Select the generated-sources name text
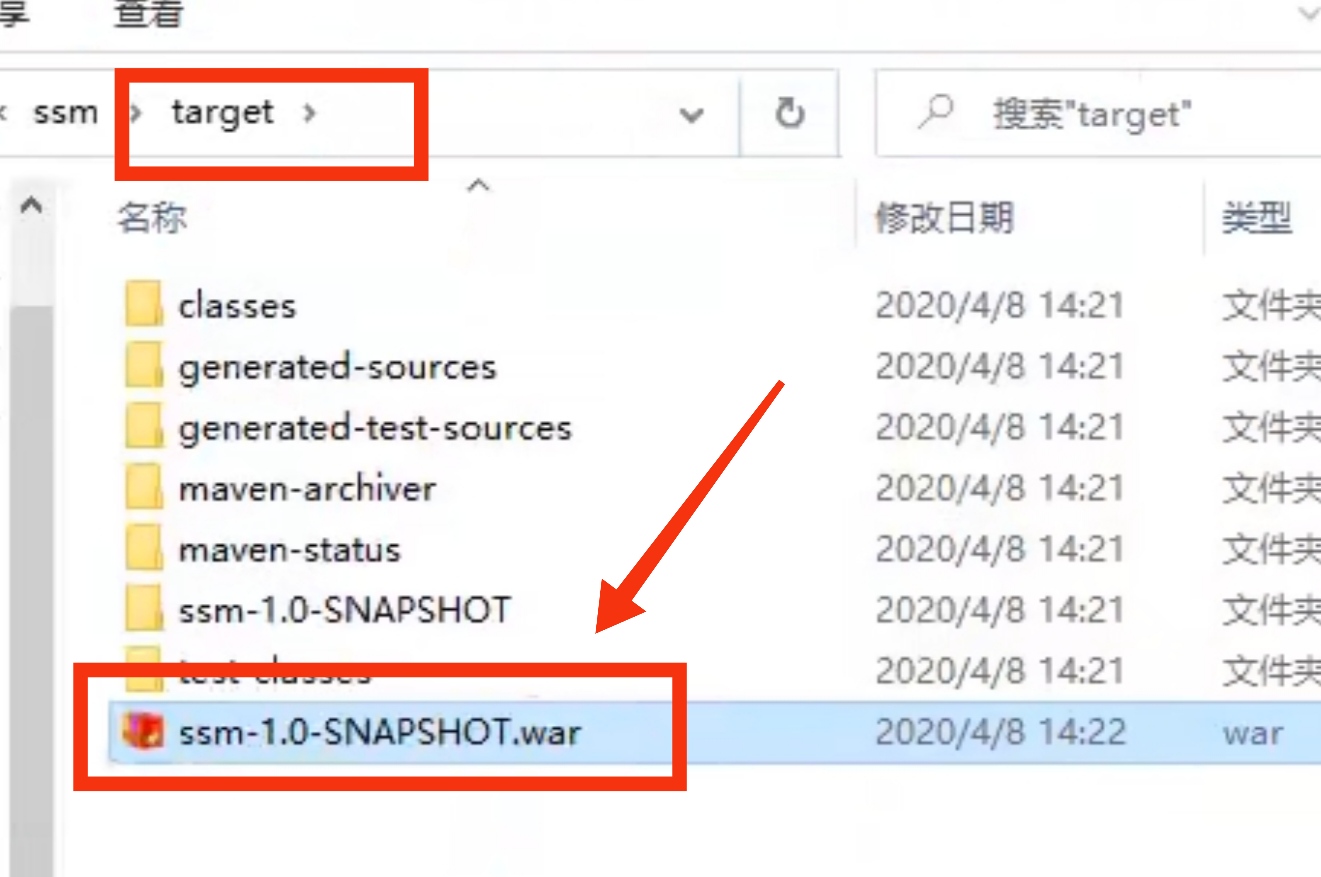Screen dimensions: 1321x877 pyautogui.click(x=337, y=368)
